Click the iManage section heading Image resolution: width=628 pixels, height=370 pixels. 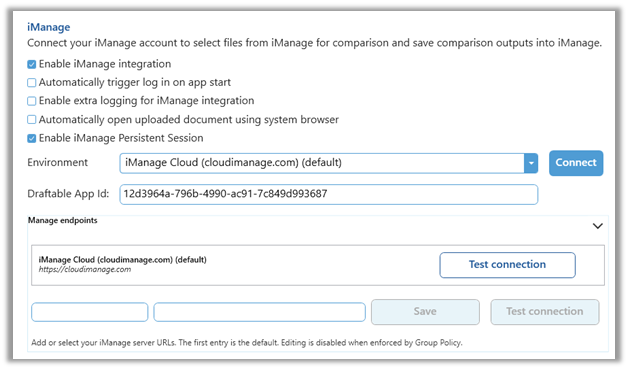click(48, 27)
